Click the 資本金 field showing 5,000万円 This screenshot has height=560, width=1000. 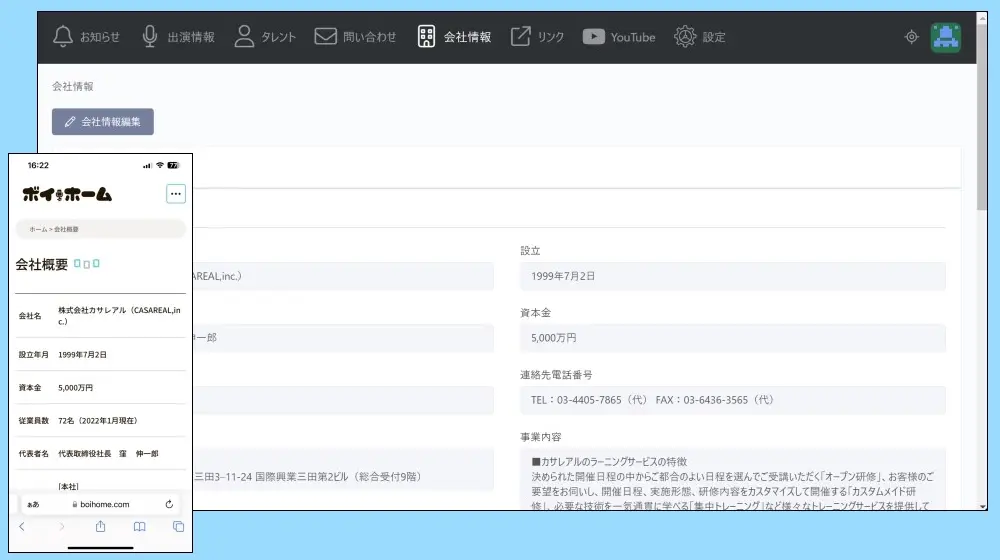pos(732,338)
